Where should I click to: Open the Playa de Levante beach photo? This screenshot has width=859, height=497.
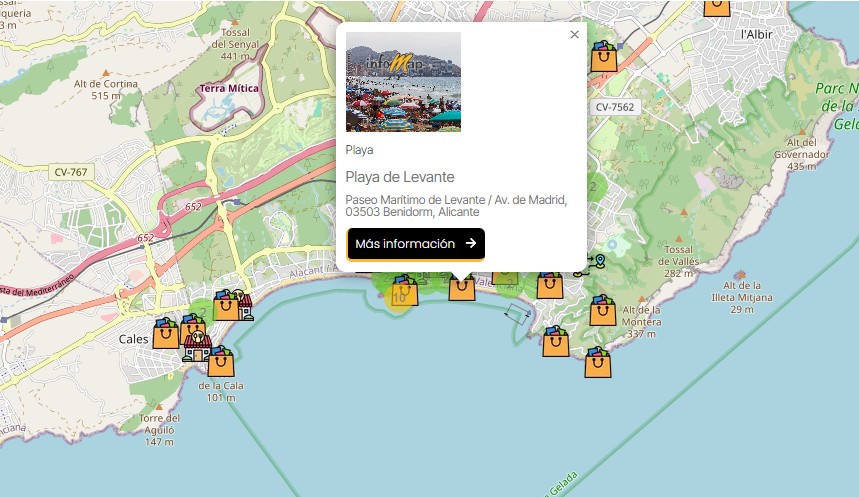pyautogui.click(x=403, y=82)
